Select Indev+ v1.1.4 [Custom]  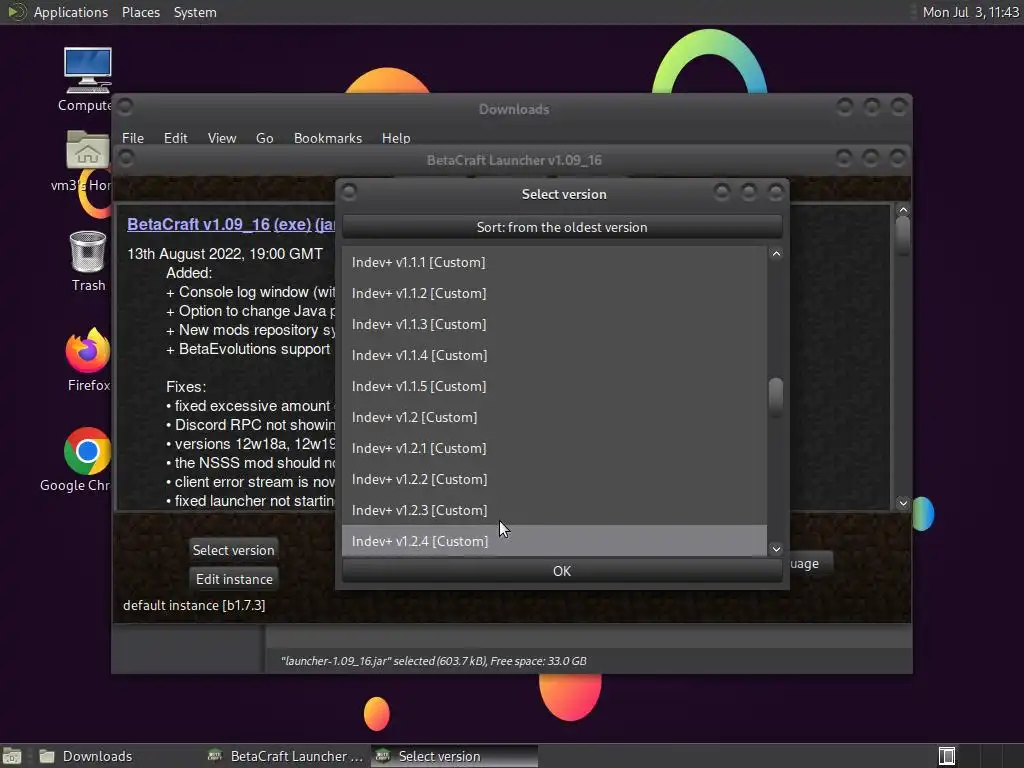[x=554, y=355]
